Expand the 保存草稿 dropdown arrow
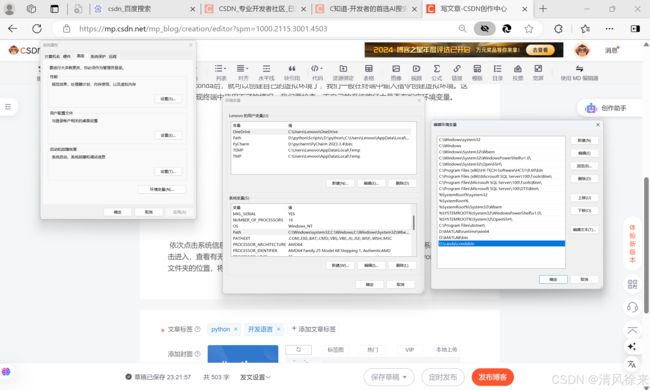650x390 pixels. (x=405, y=377)
